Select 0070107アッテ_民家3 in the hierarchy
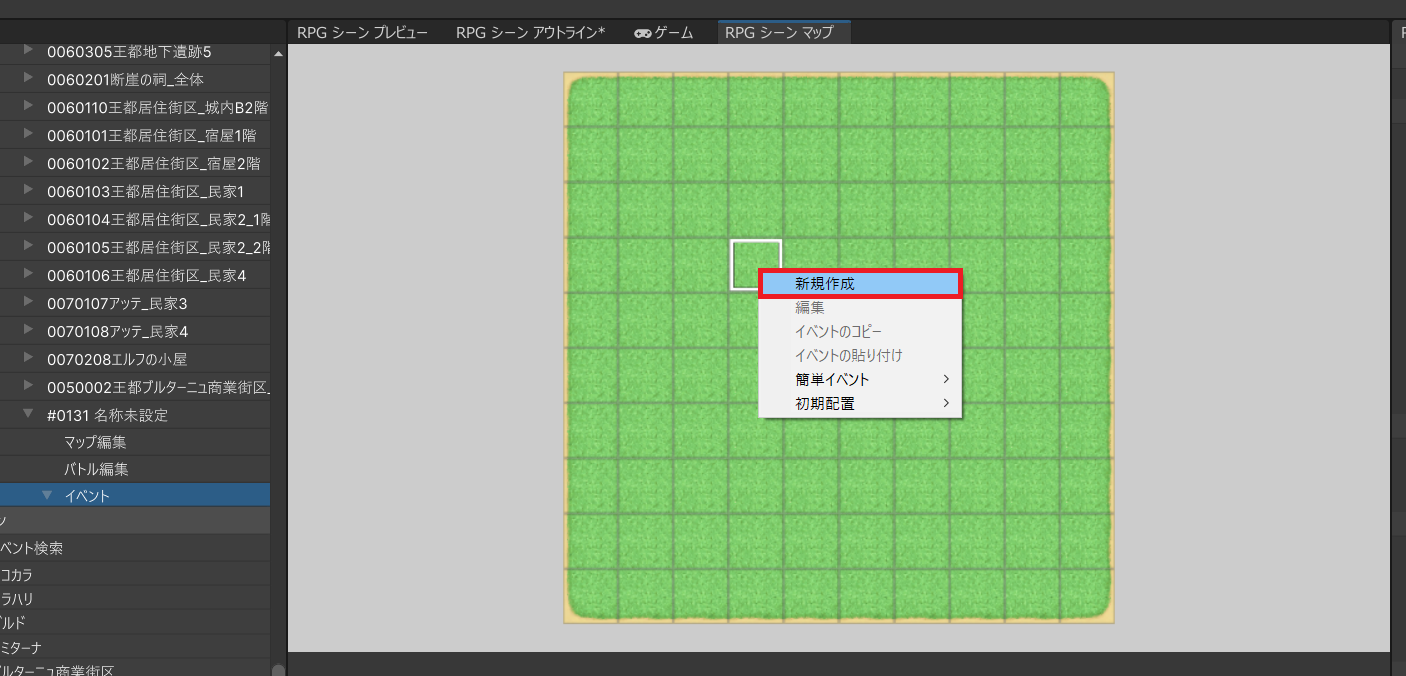 117,303
